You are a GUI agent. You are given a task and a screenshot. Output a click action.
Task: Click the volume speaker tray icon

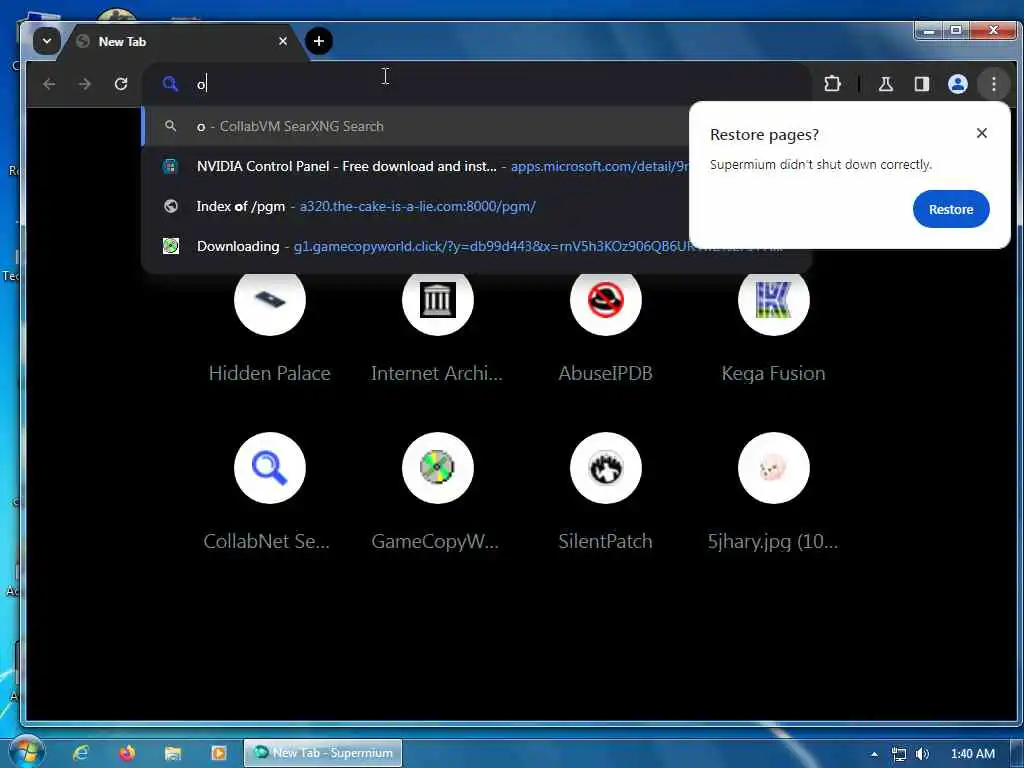click(922, 754)
